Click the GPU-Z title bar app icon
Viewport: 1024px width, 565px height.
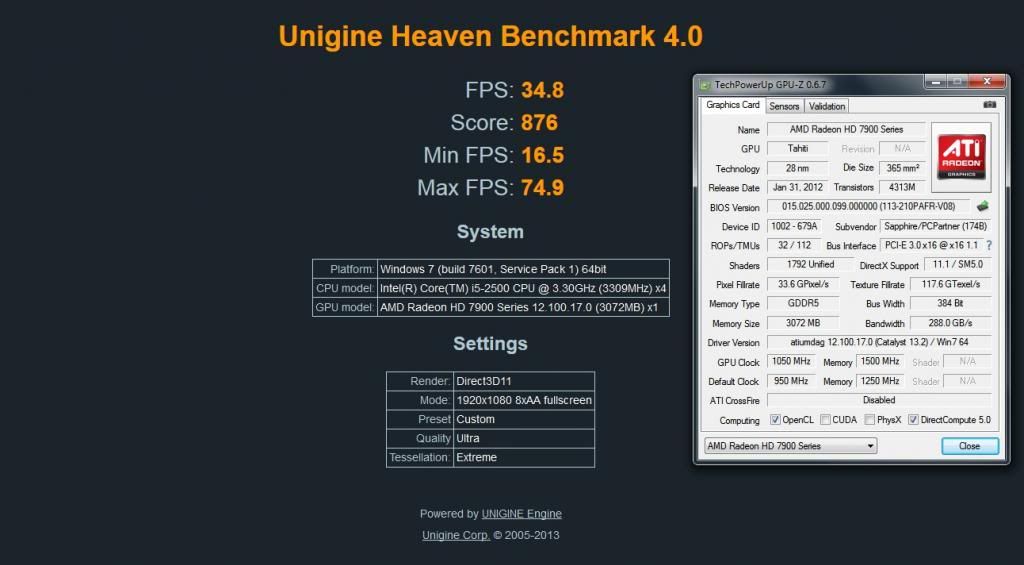tap(705, 85)
